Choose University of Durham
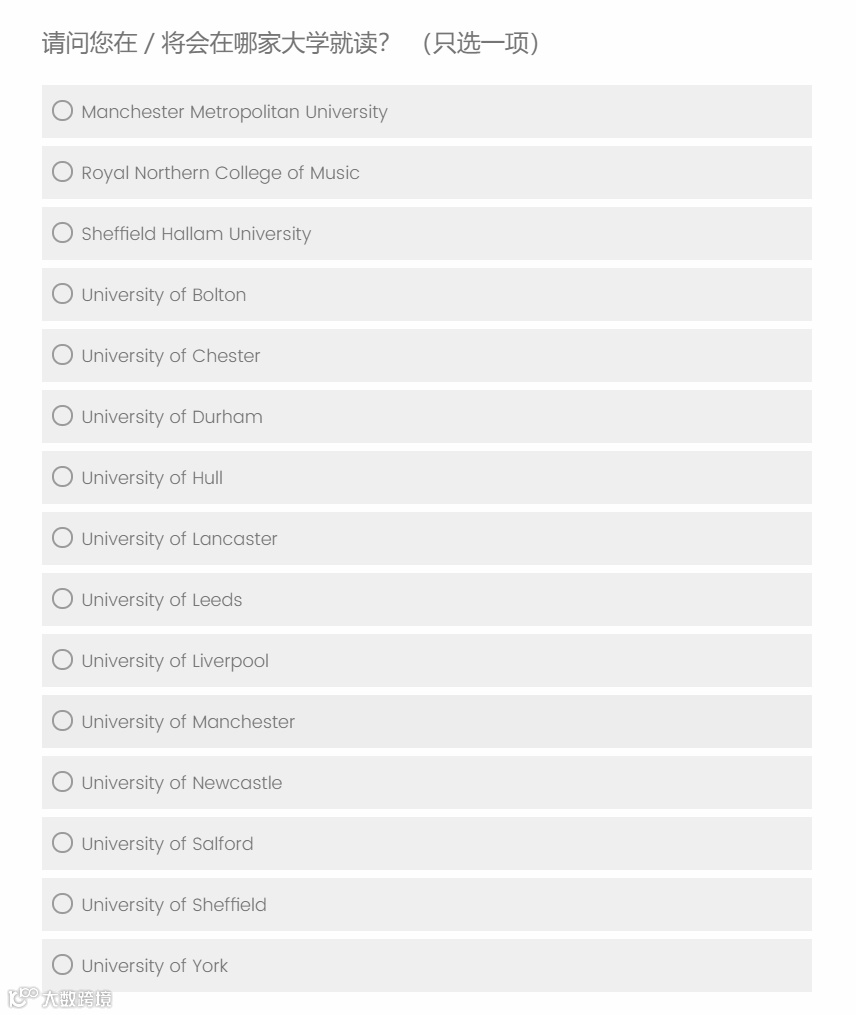Screen dimensions: 856x1015 tap(63, 416)
